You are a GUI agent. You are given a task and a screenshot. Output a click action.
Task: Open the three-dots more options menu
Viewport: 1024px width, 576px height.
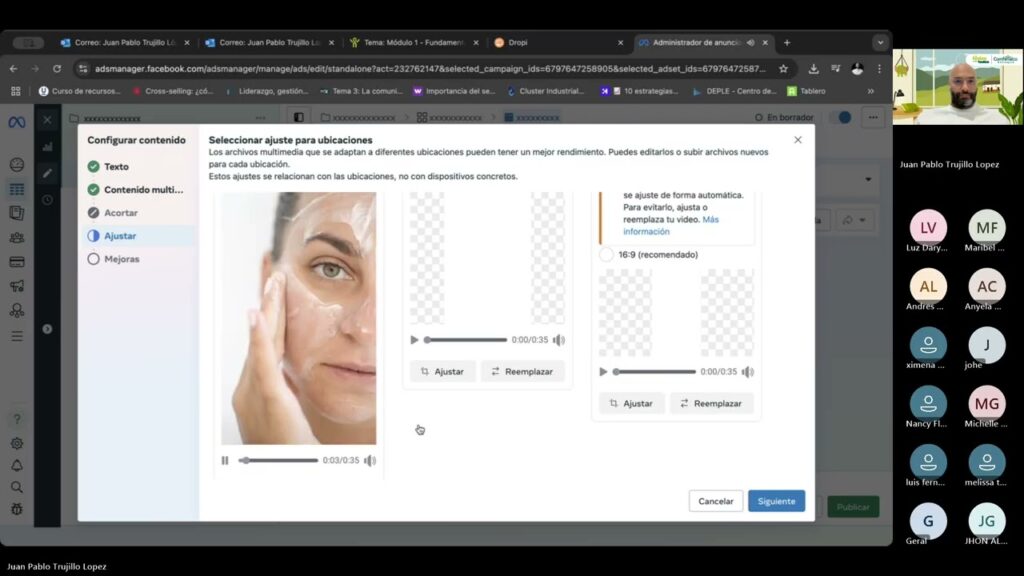pyautogui.click(x=875, y=117)
